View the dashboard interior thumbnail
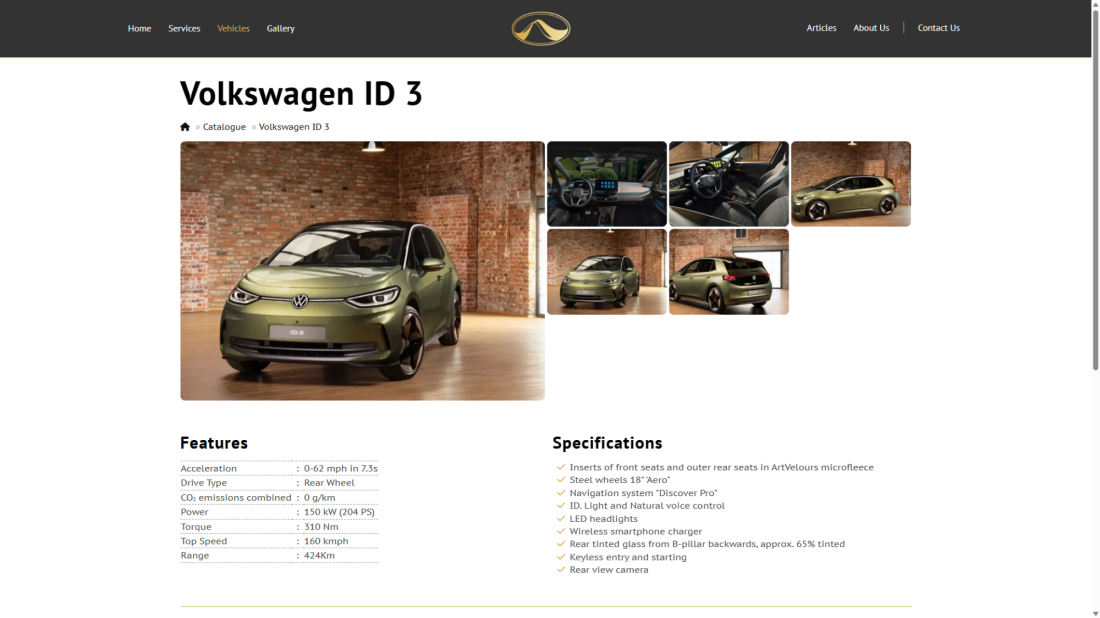This screenshot has width=1100, height=618. [x=607, y=184]
